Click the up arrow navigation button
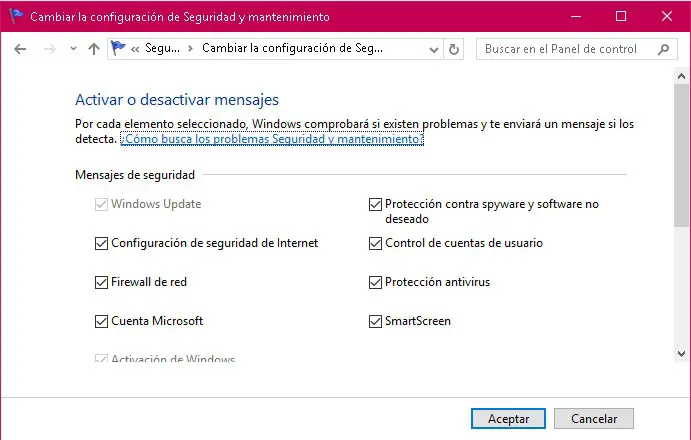The height and width of the screenshot is (440, 691). coord(94,49)
